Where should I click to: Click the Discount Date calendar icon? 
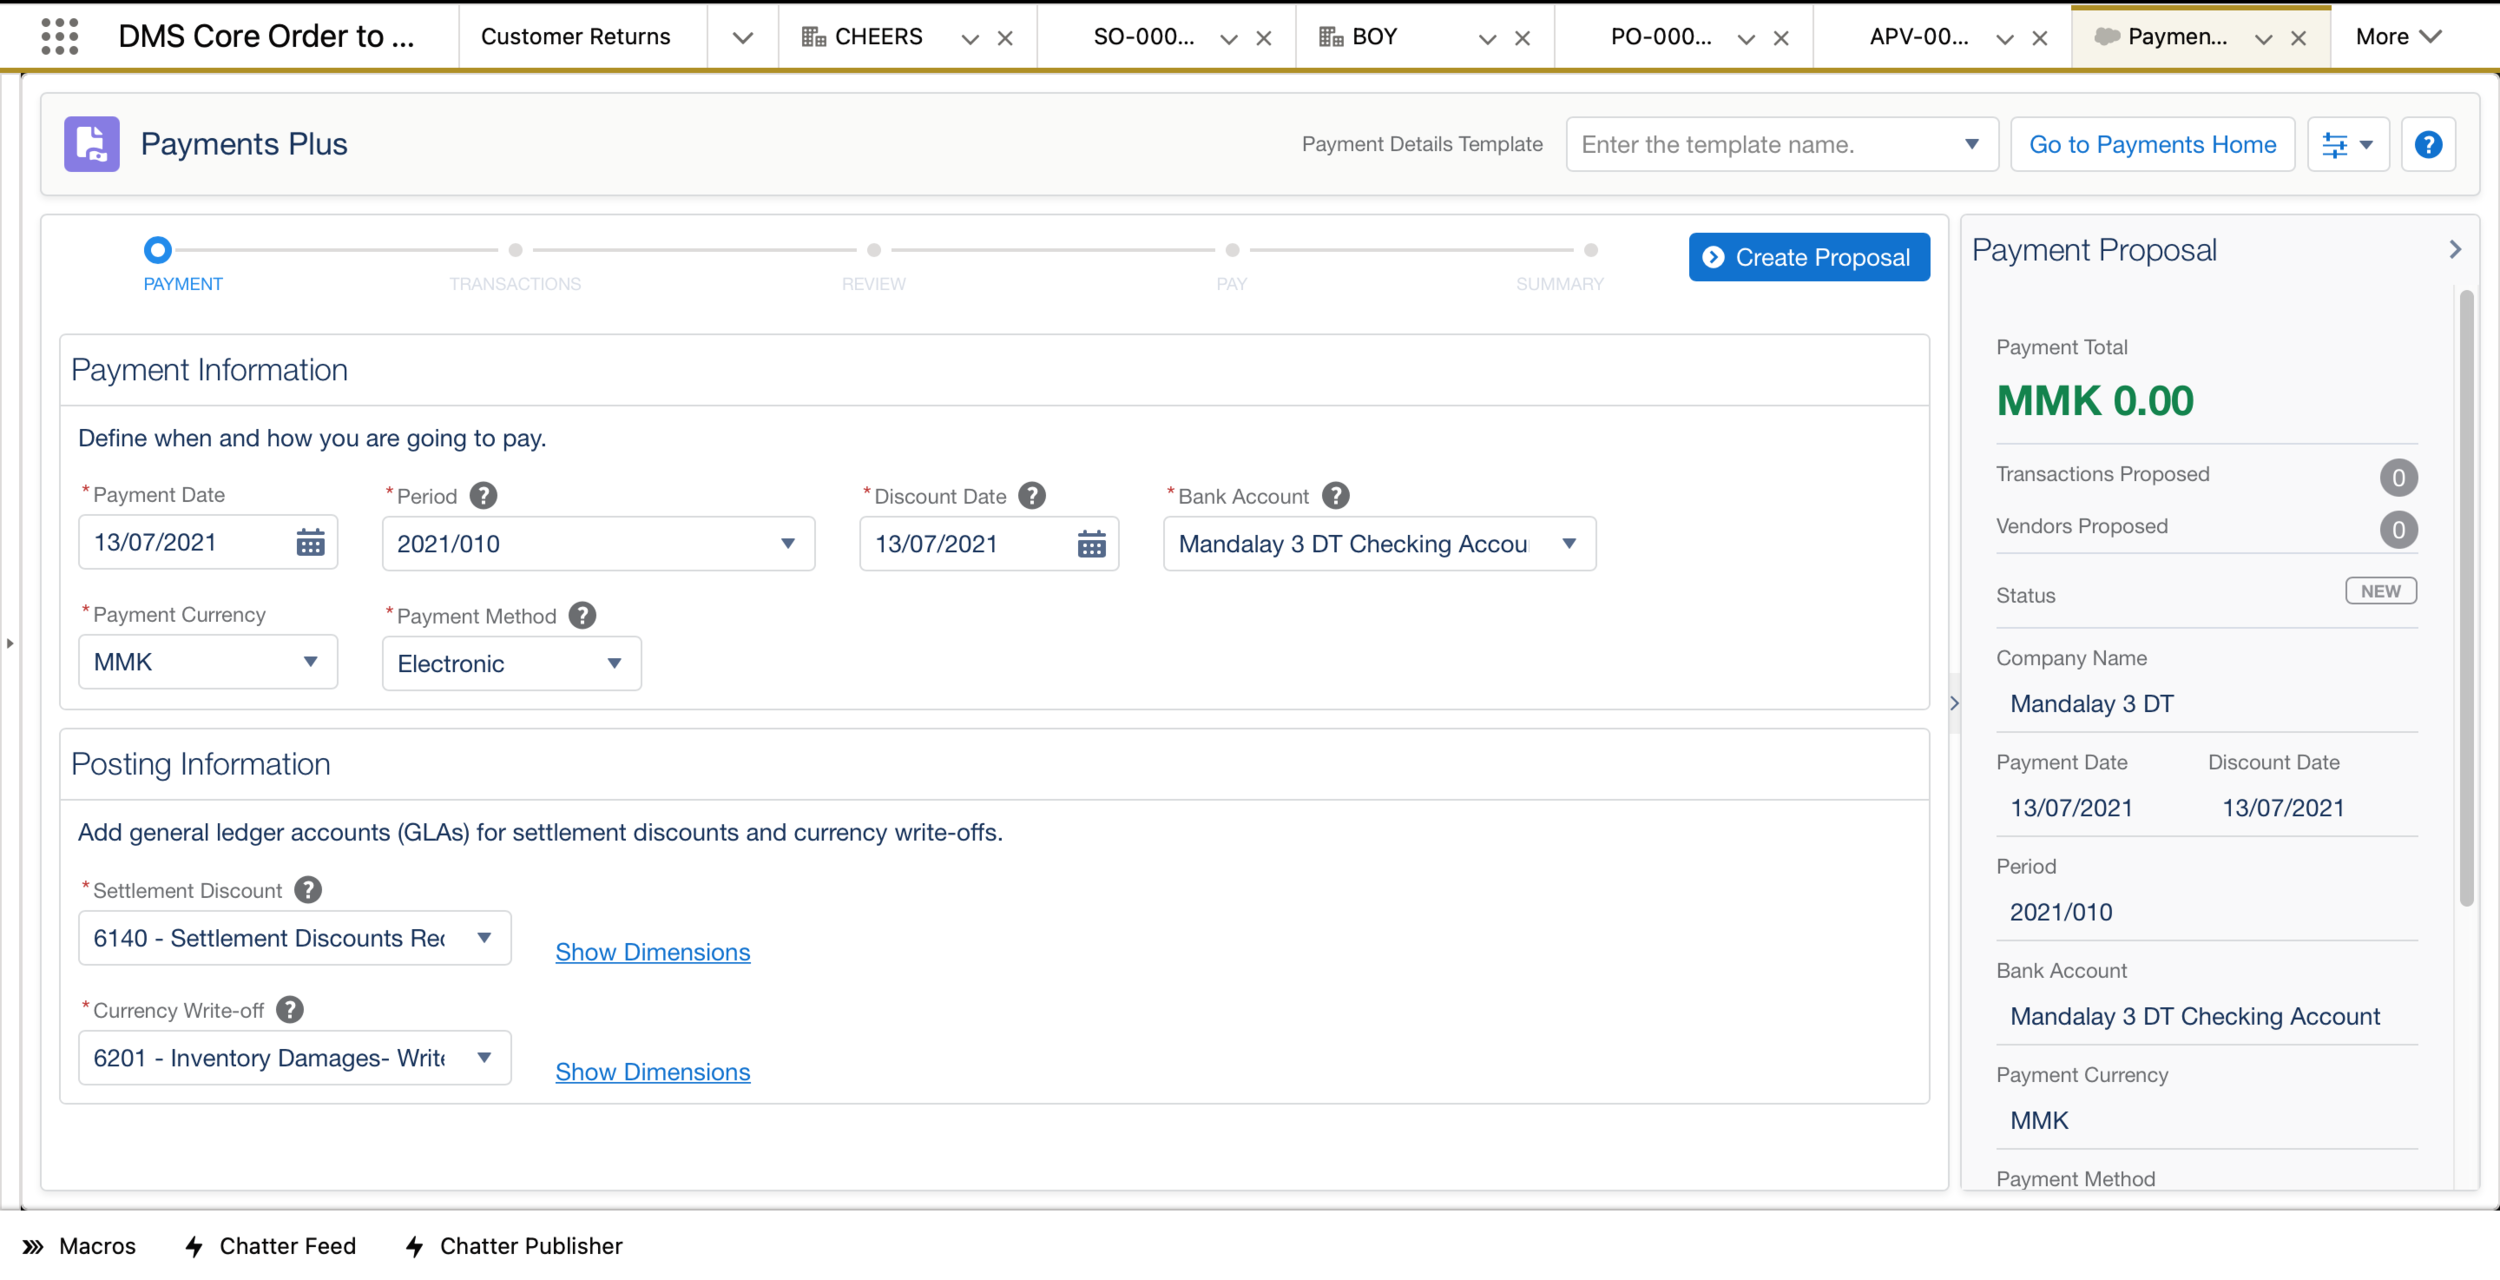[x=1091, y=545]
